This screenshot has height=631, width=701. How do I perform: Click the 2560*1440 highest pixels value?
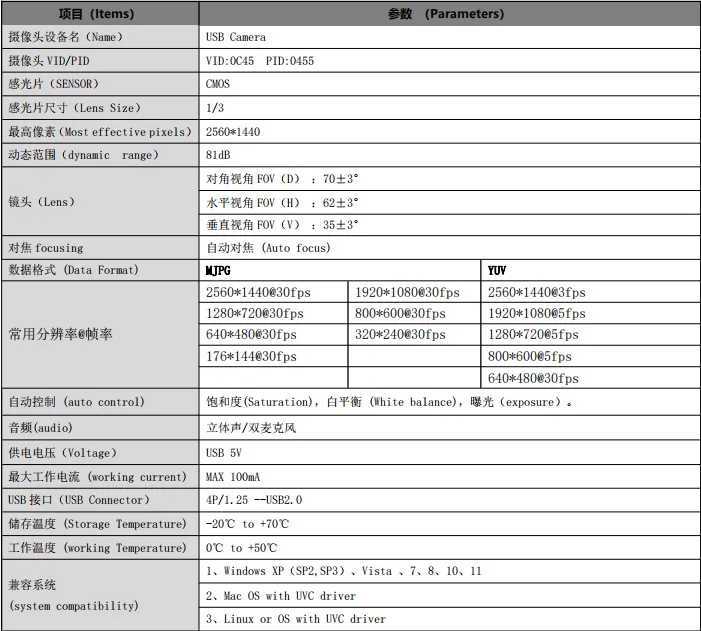(233, 132)
